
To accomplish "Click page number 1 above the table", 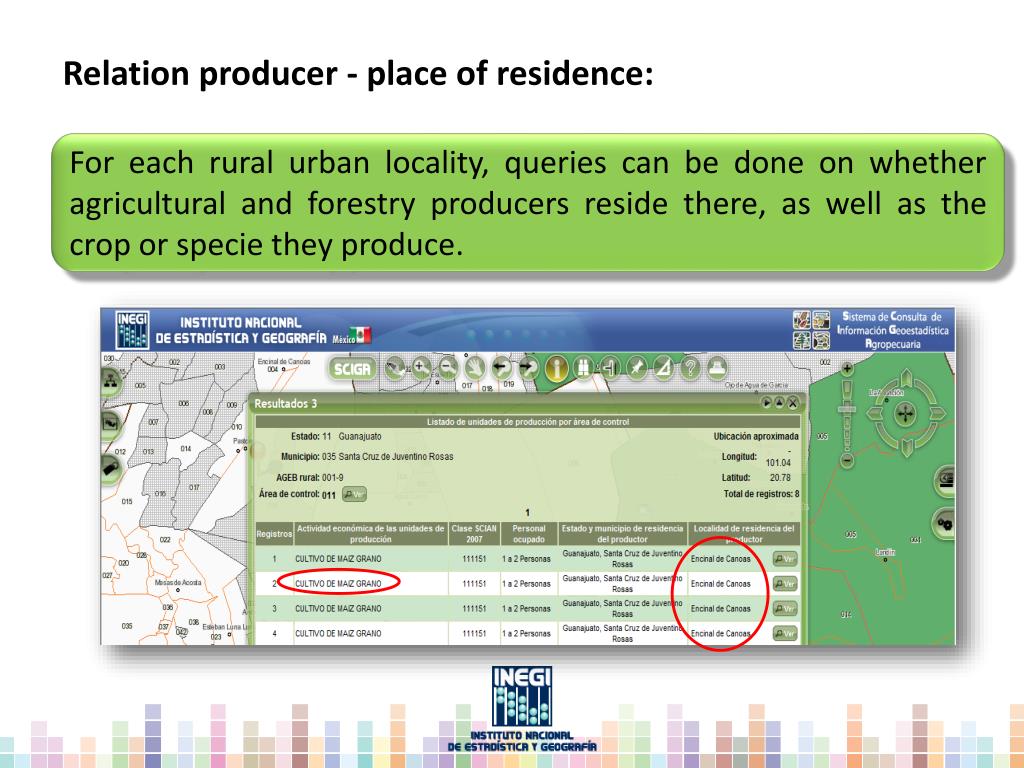I will (527, 513).
